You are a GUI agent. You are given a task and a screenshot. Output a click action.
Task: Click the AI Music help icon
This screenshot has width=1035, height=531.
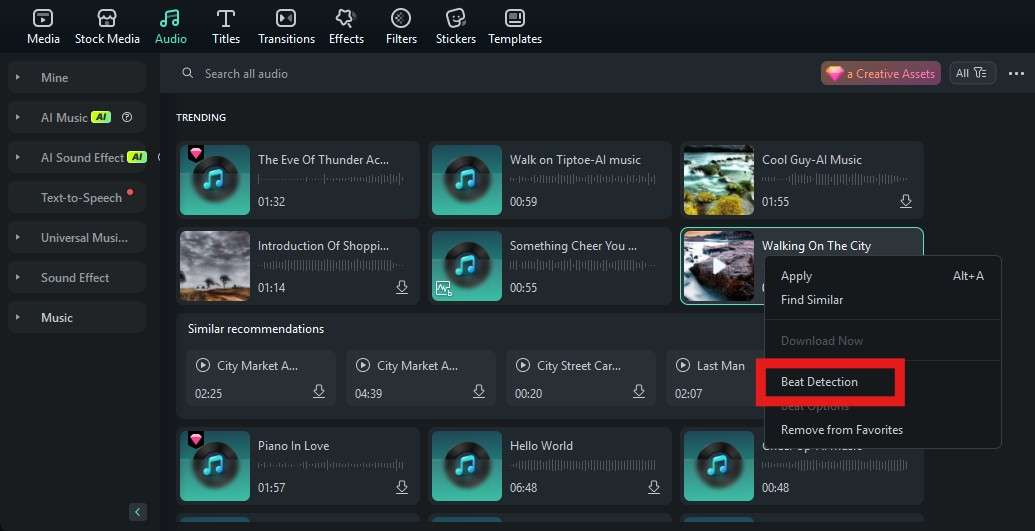click(x=127, y=117)
